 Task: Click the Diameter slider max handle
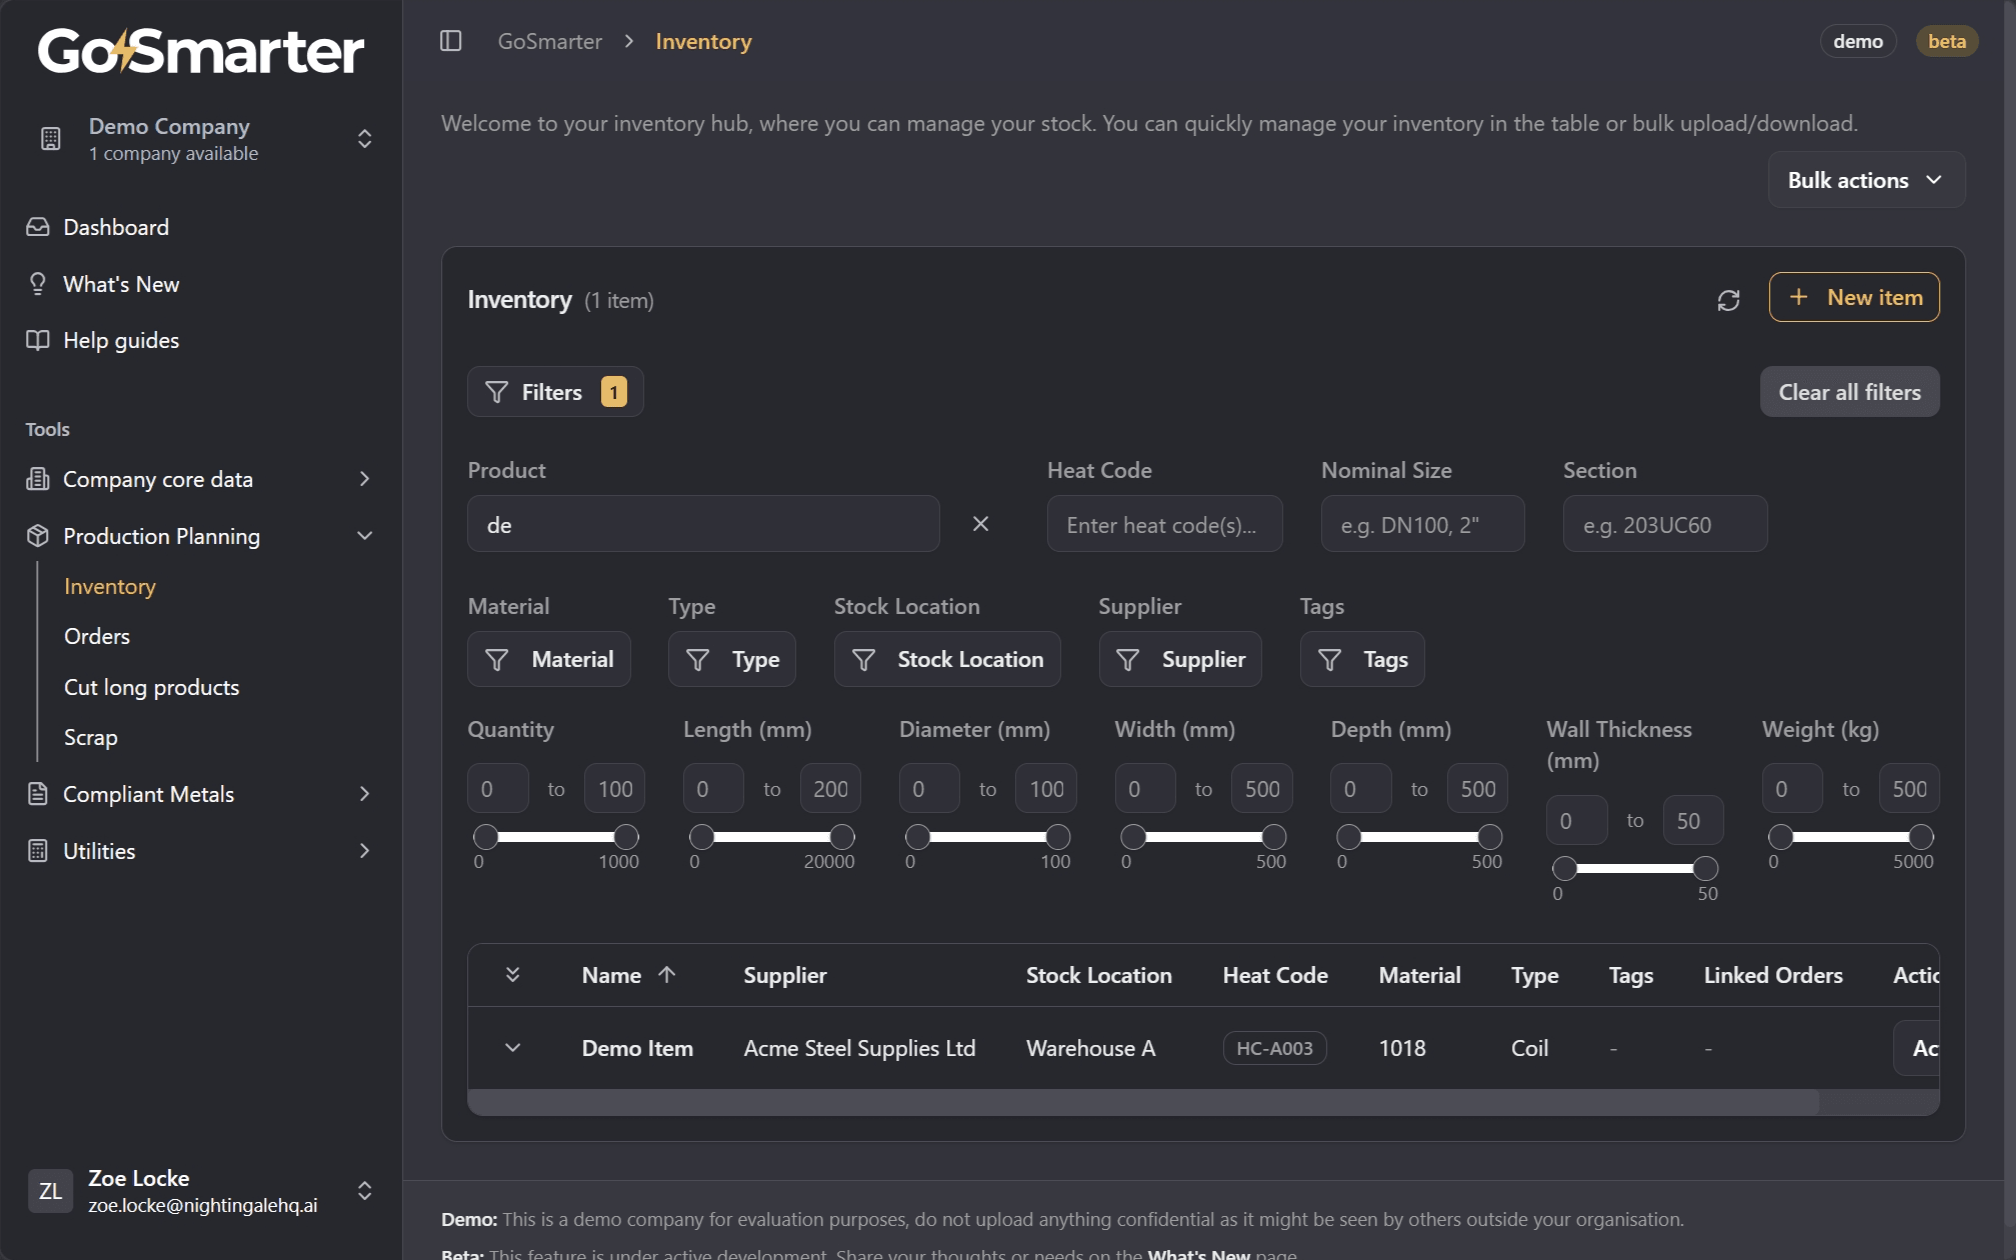1058,836
